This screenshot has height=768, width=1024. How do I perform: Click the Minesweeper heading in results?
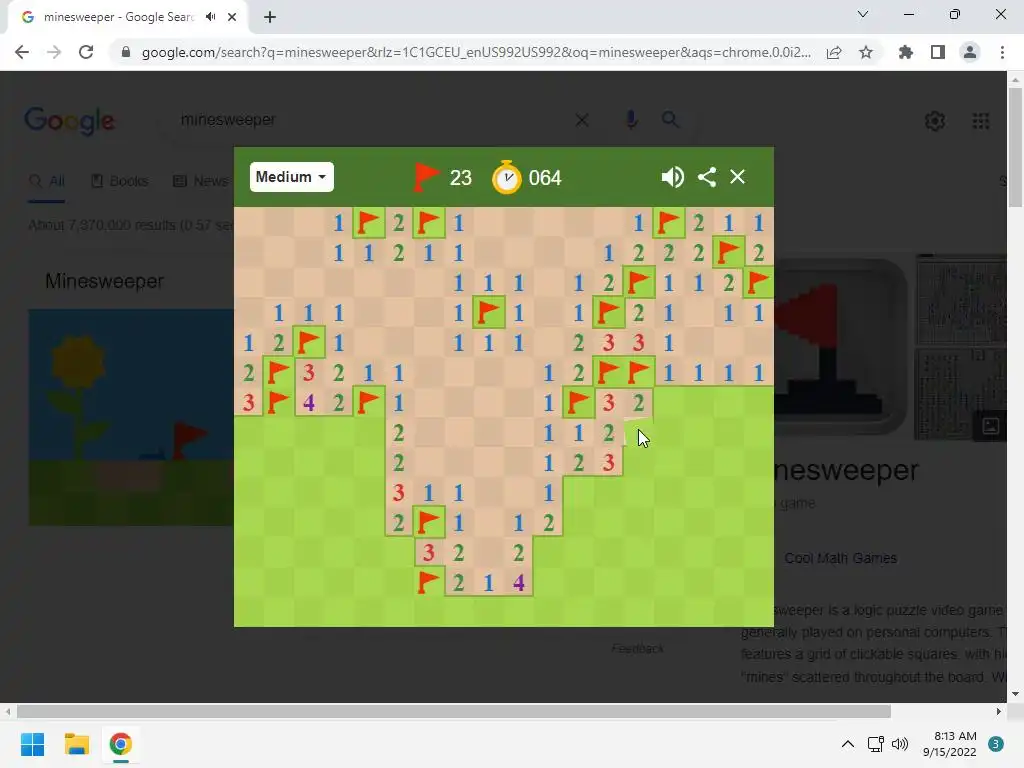pos(104,281)
